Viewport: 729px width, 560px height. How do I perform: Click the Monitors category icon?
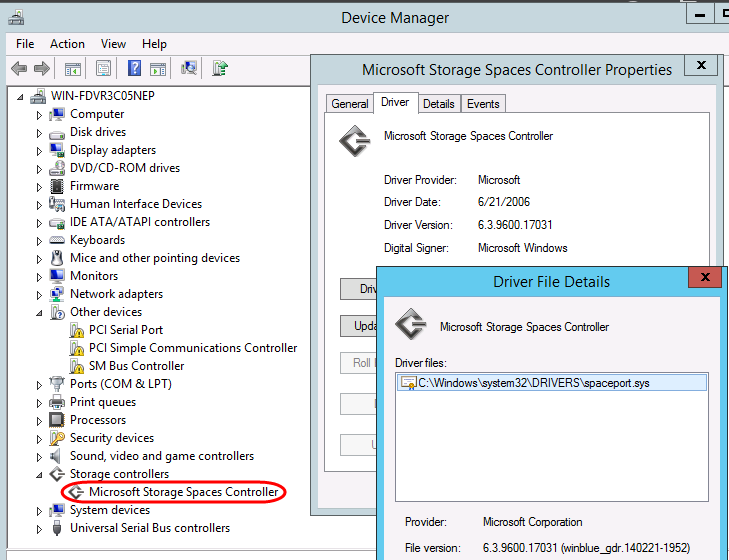pos(57,276)
